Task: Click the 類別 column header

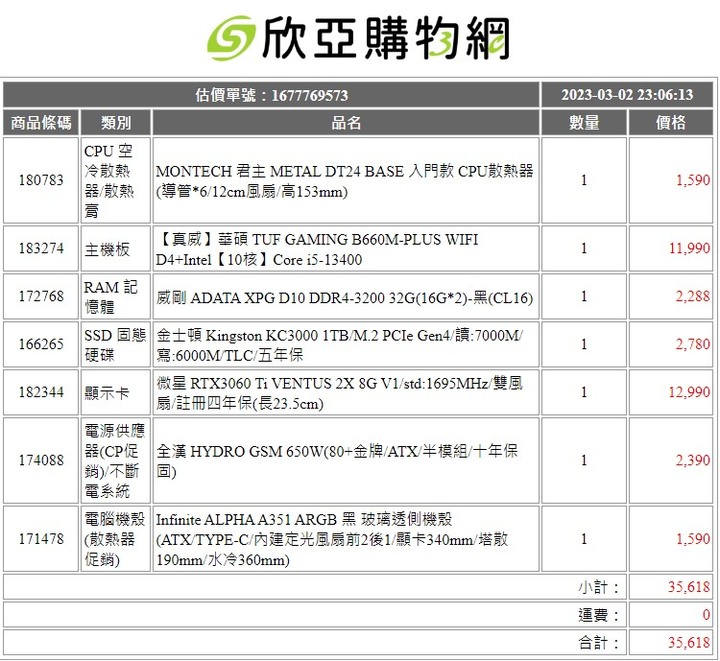Action: coord(116,123)
